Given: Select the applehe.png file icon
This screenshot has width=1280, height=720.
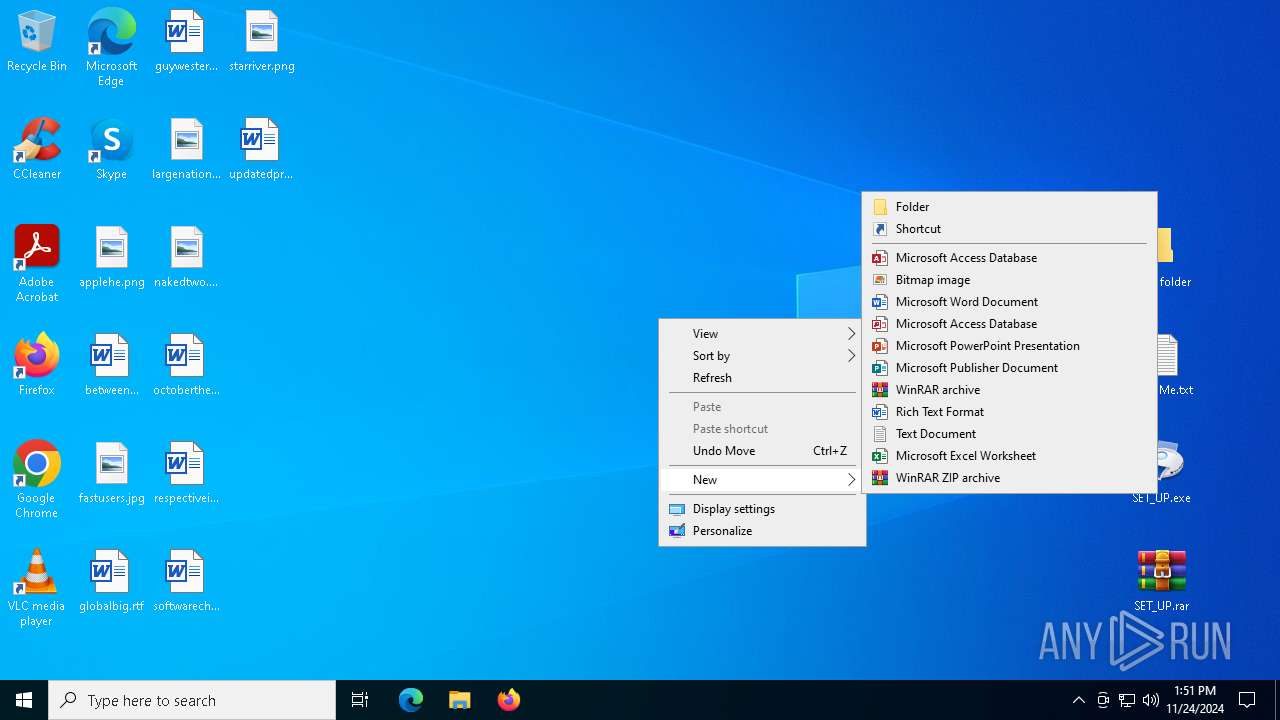Looking at the screenshot, I should [111, 258].
